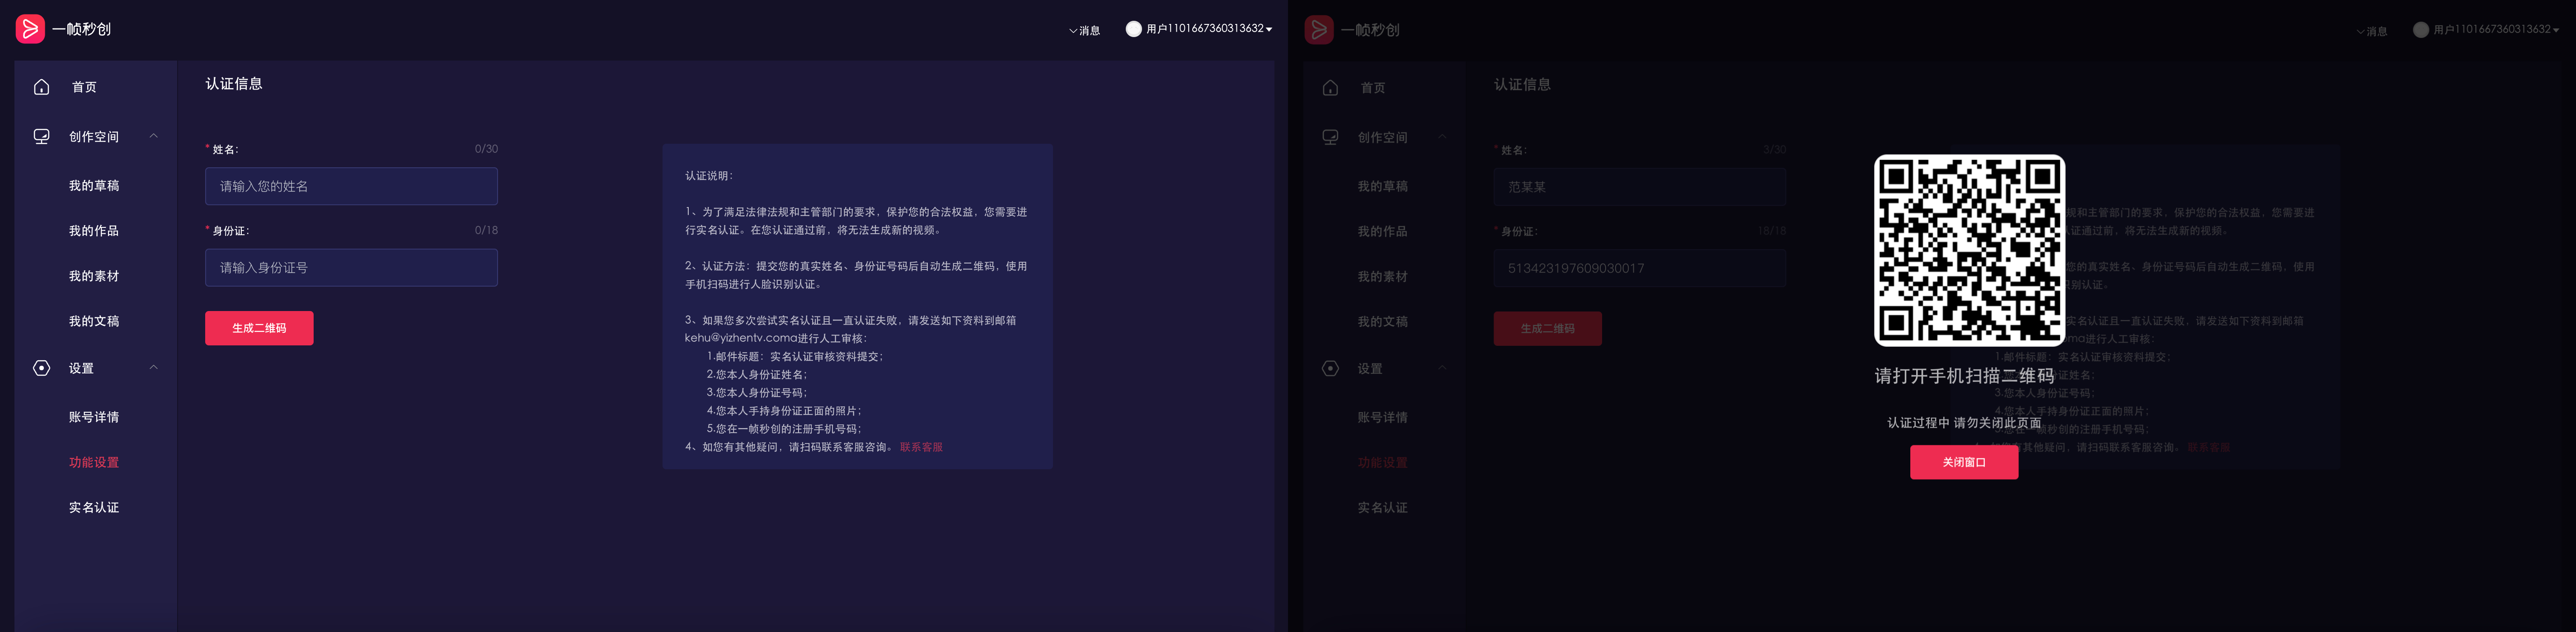Open 我的素材 in left window sidebar

click(x=94, y=276)
